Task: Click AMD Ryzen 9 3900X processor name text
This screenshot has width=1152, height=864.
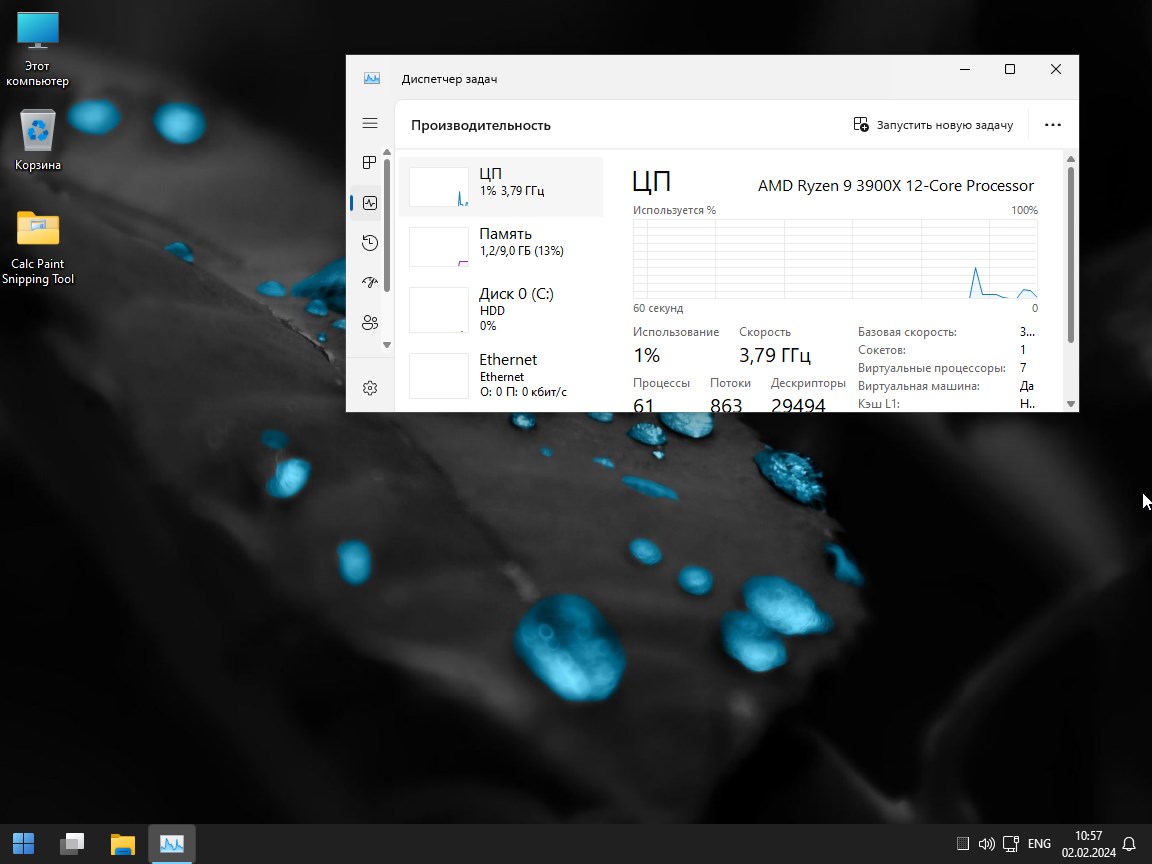Action: [x=896, y=186]
